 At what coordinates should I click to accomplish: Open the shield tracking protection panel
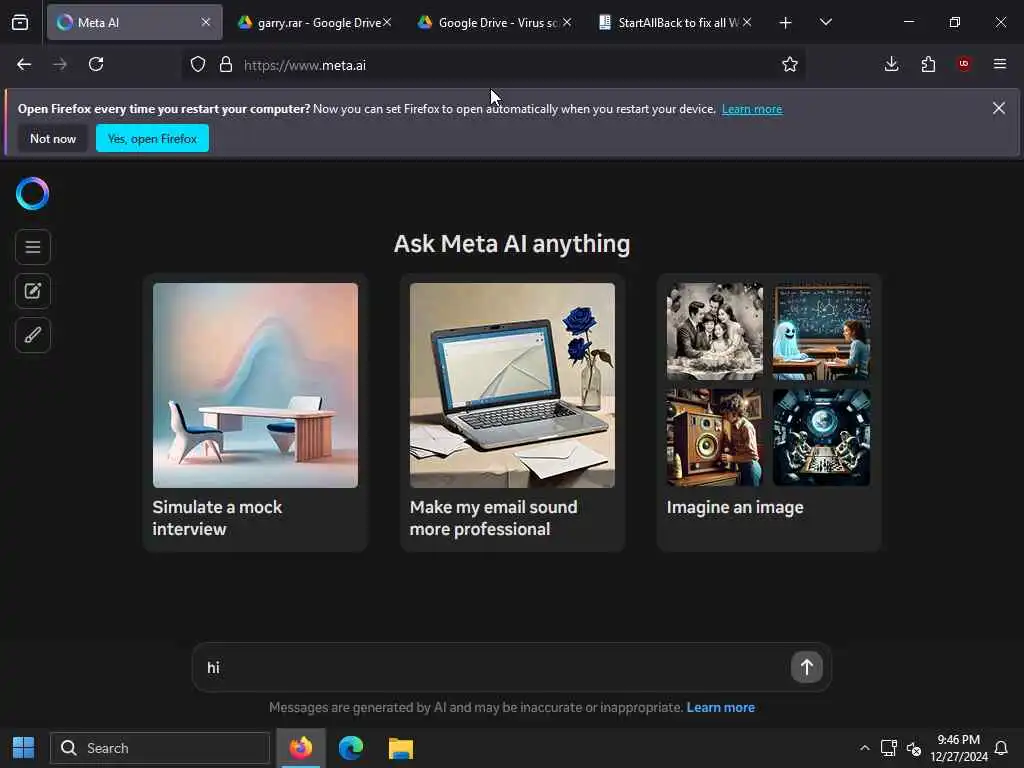(x=198, y=65)
